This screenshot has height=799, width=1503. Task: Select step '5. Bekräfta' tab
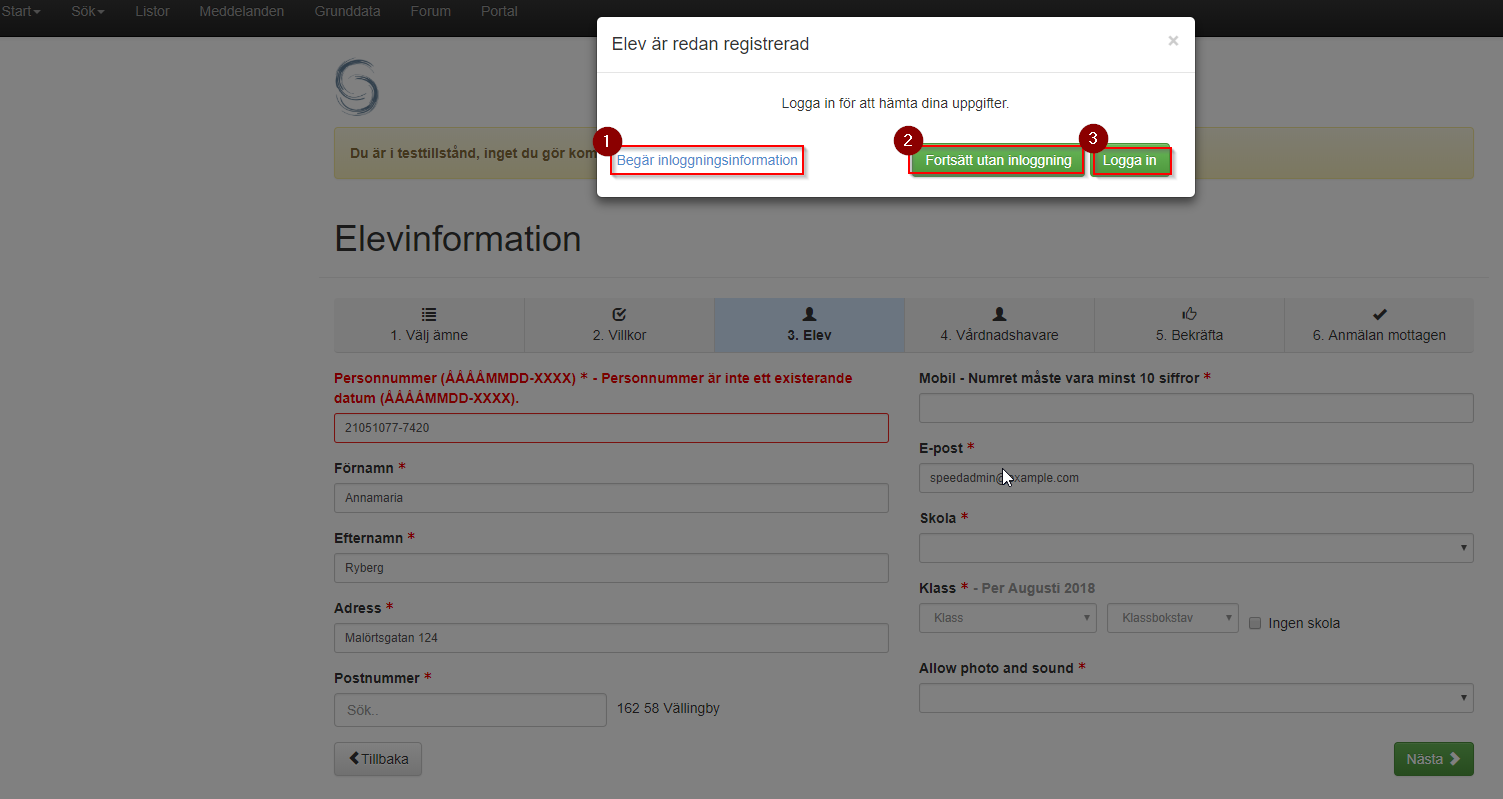click(1189, 325)
